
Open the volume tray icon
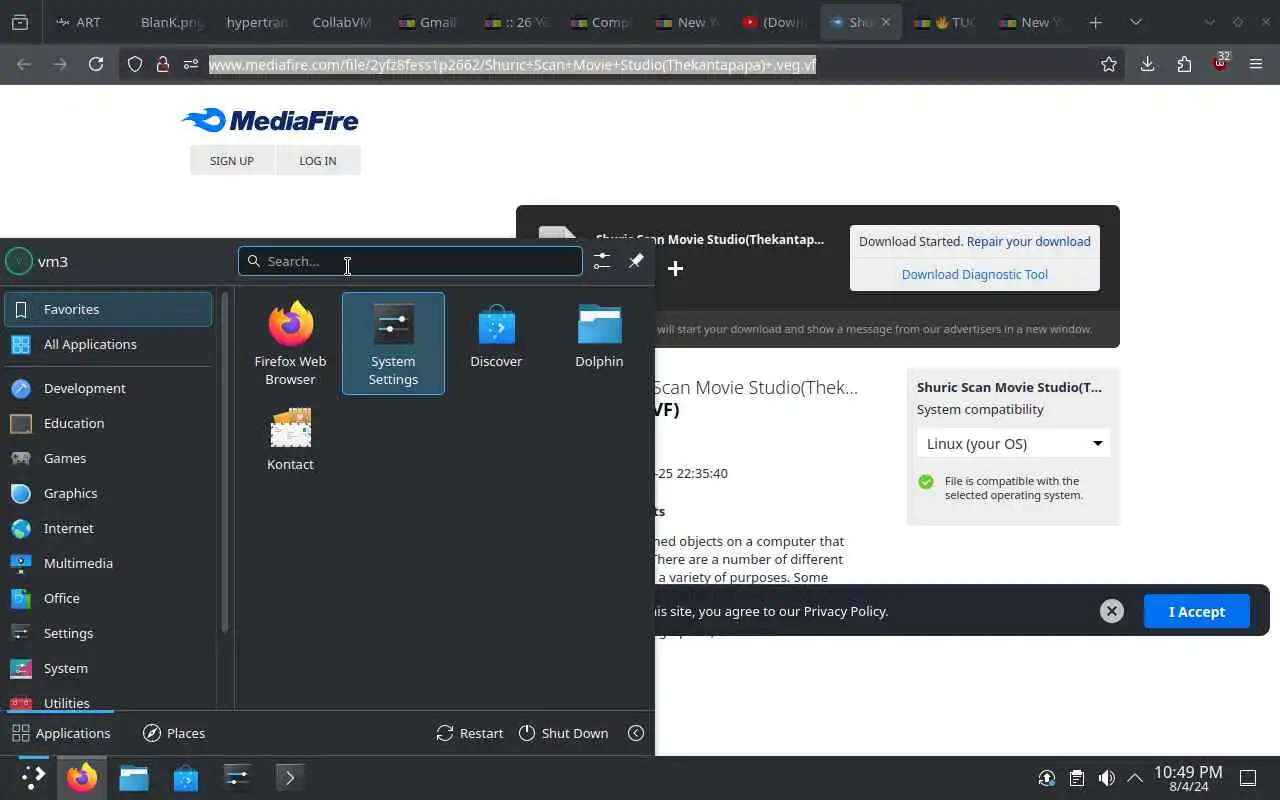[x=1106, y=778]
